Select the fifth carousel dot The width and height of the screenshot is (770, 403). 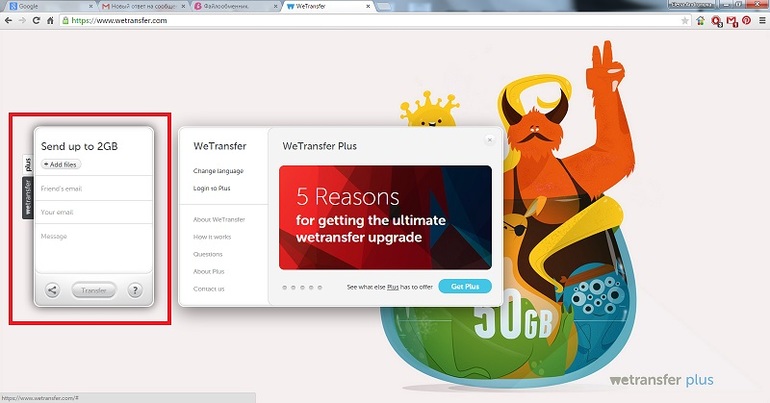tap(320, 288)
